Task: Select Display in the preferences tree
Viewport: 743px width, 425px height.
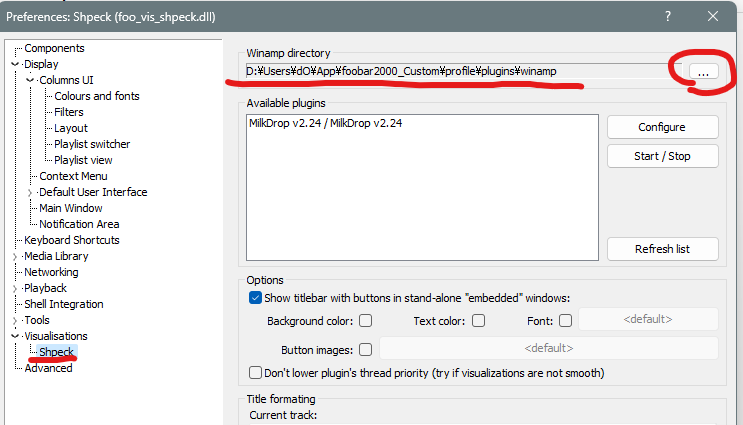Action: click(x=41, y=64)
